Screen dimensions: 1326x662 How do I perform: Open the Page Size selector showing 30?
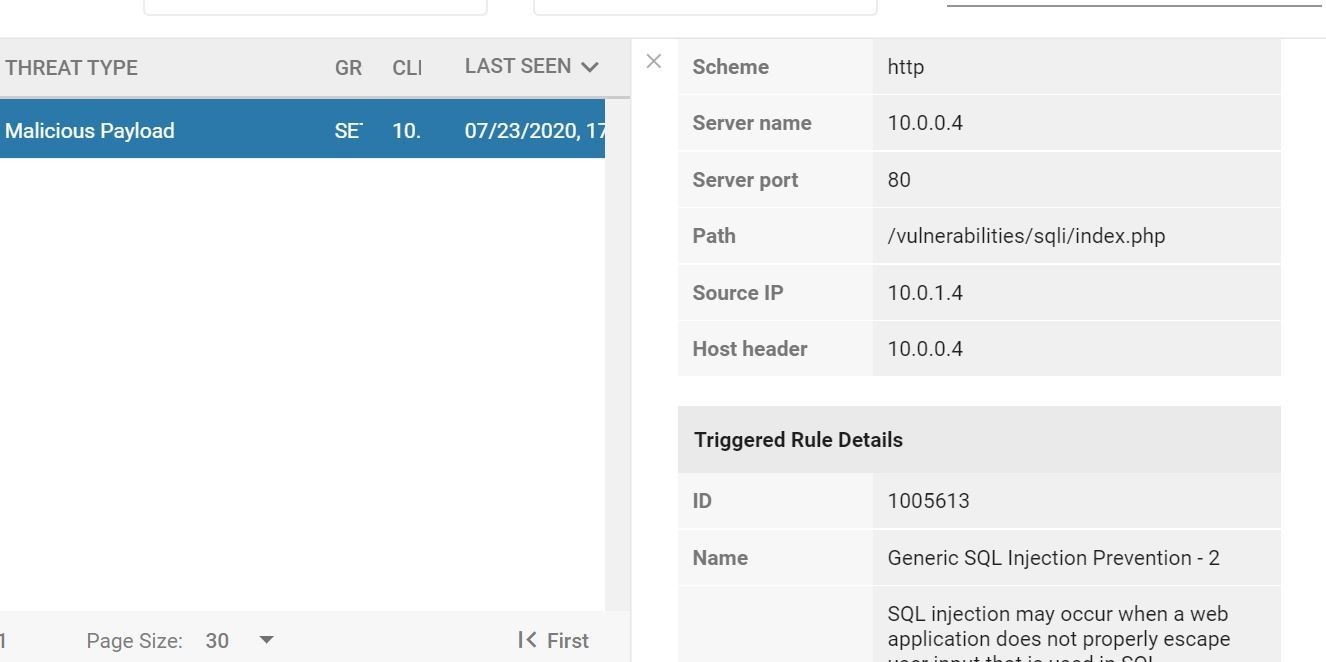218,641
